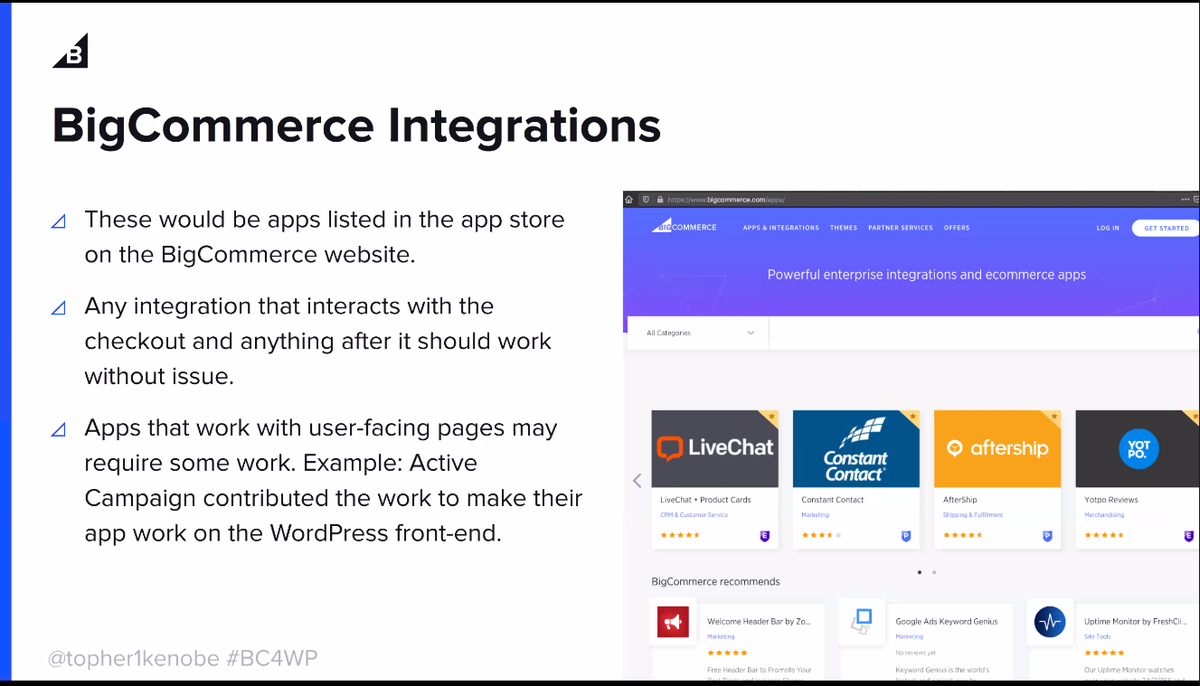The image size is (1200, 686).
Task: Click Marketing link under Welcome Header Bar
Action: (721, 637)
